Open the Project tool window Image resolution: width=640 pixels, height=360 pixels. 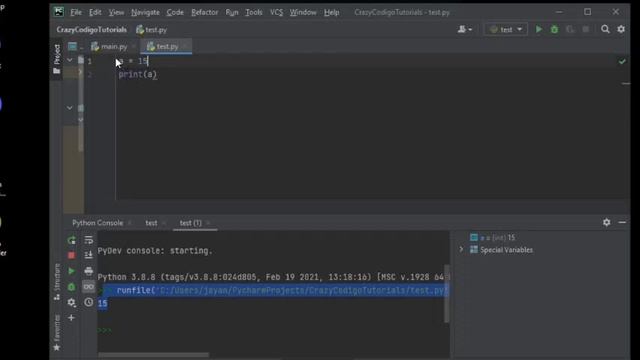pos(57,59)
